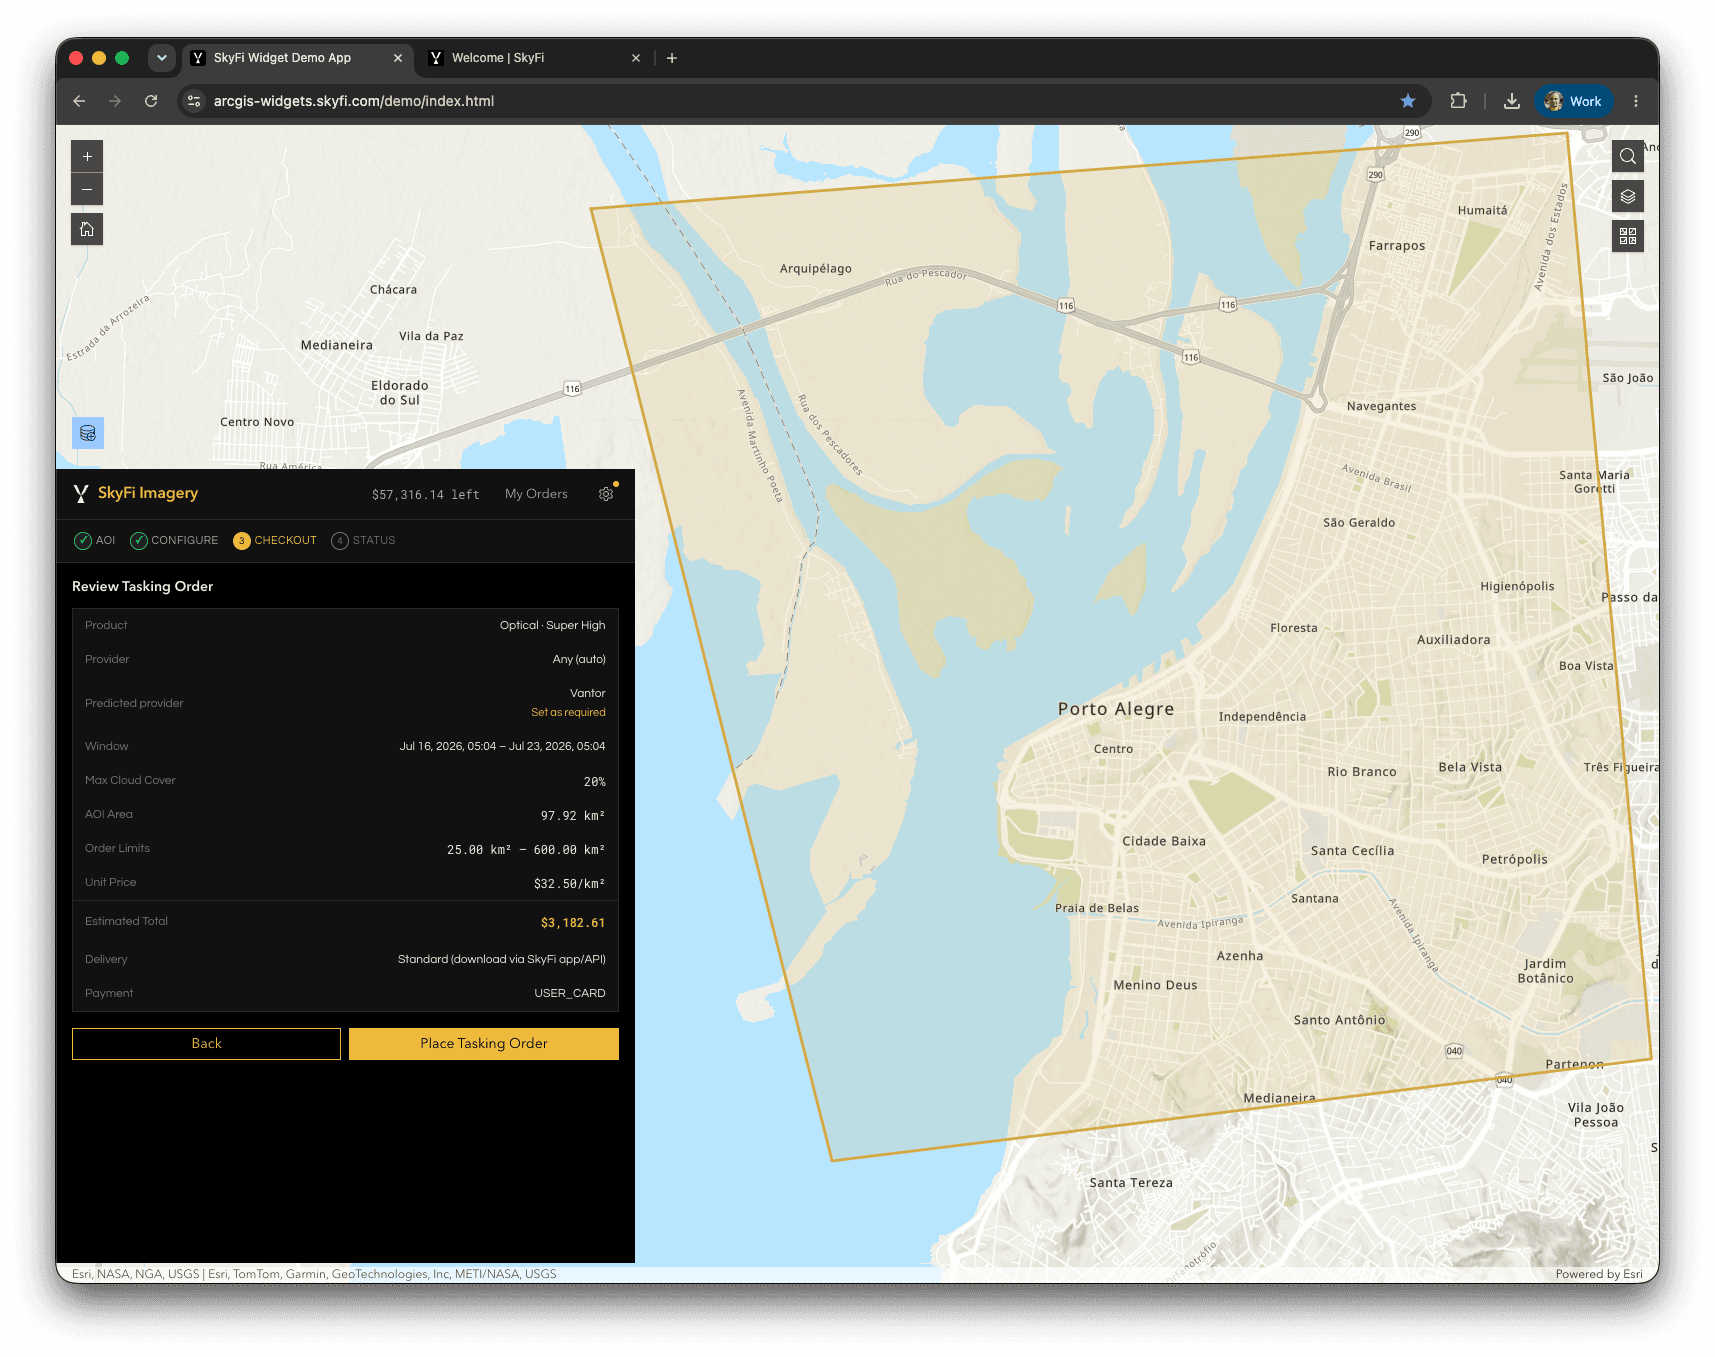Zoom in on the map
Image resolution: width=1715 pixels, height=1357 pixels.
coord(87,157)
